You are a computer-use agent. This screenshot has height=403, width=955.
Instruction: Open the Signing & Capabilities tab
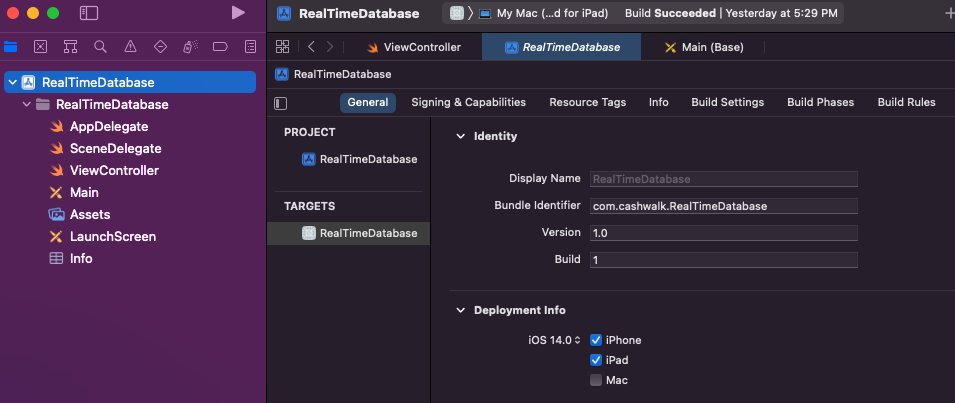click(x=468, y=102)
